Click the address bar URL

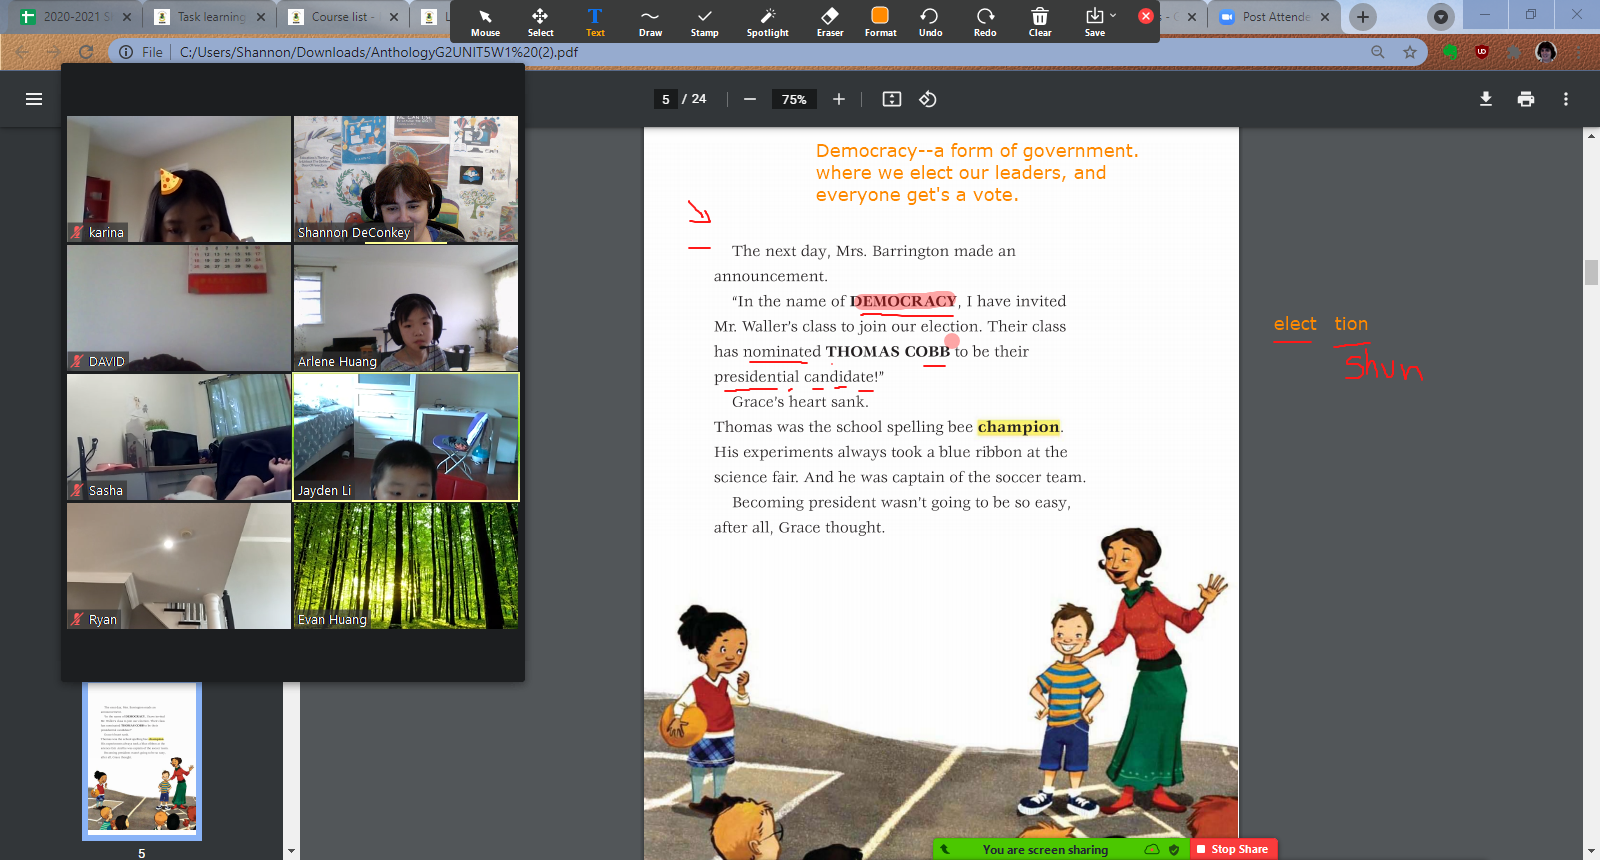[x=379, y=52]
